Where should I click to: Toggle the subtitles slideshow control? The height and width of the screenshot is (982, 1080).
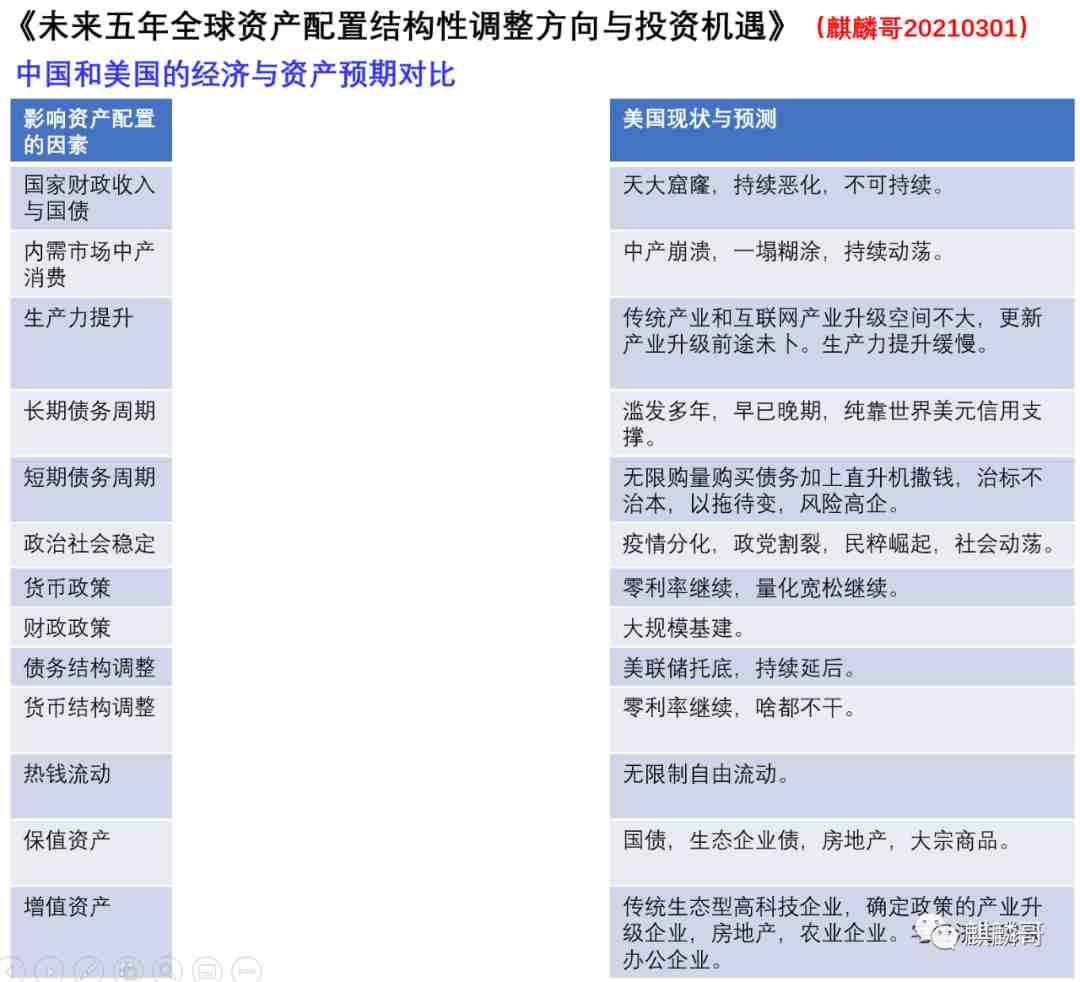click(x=207, y=970)
